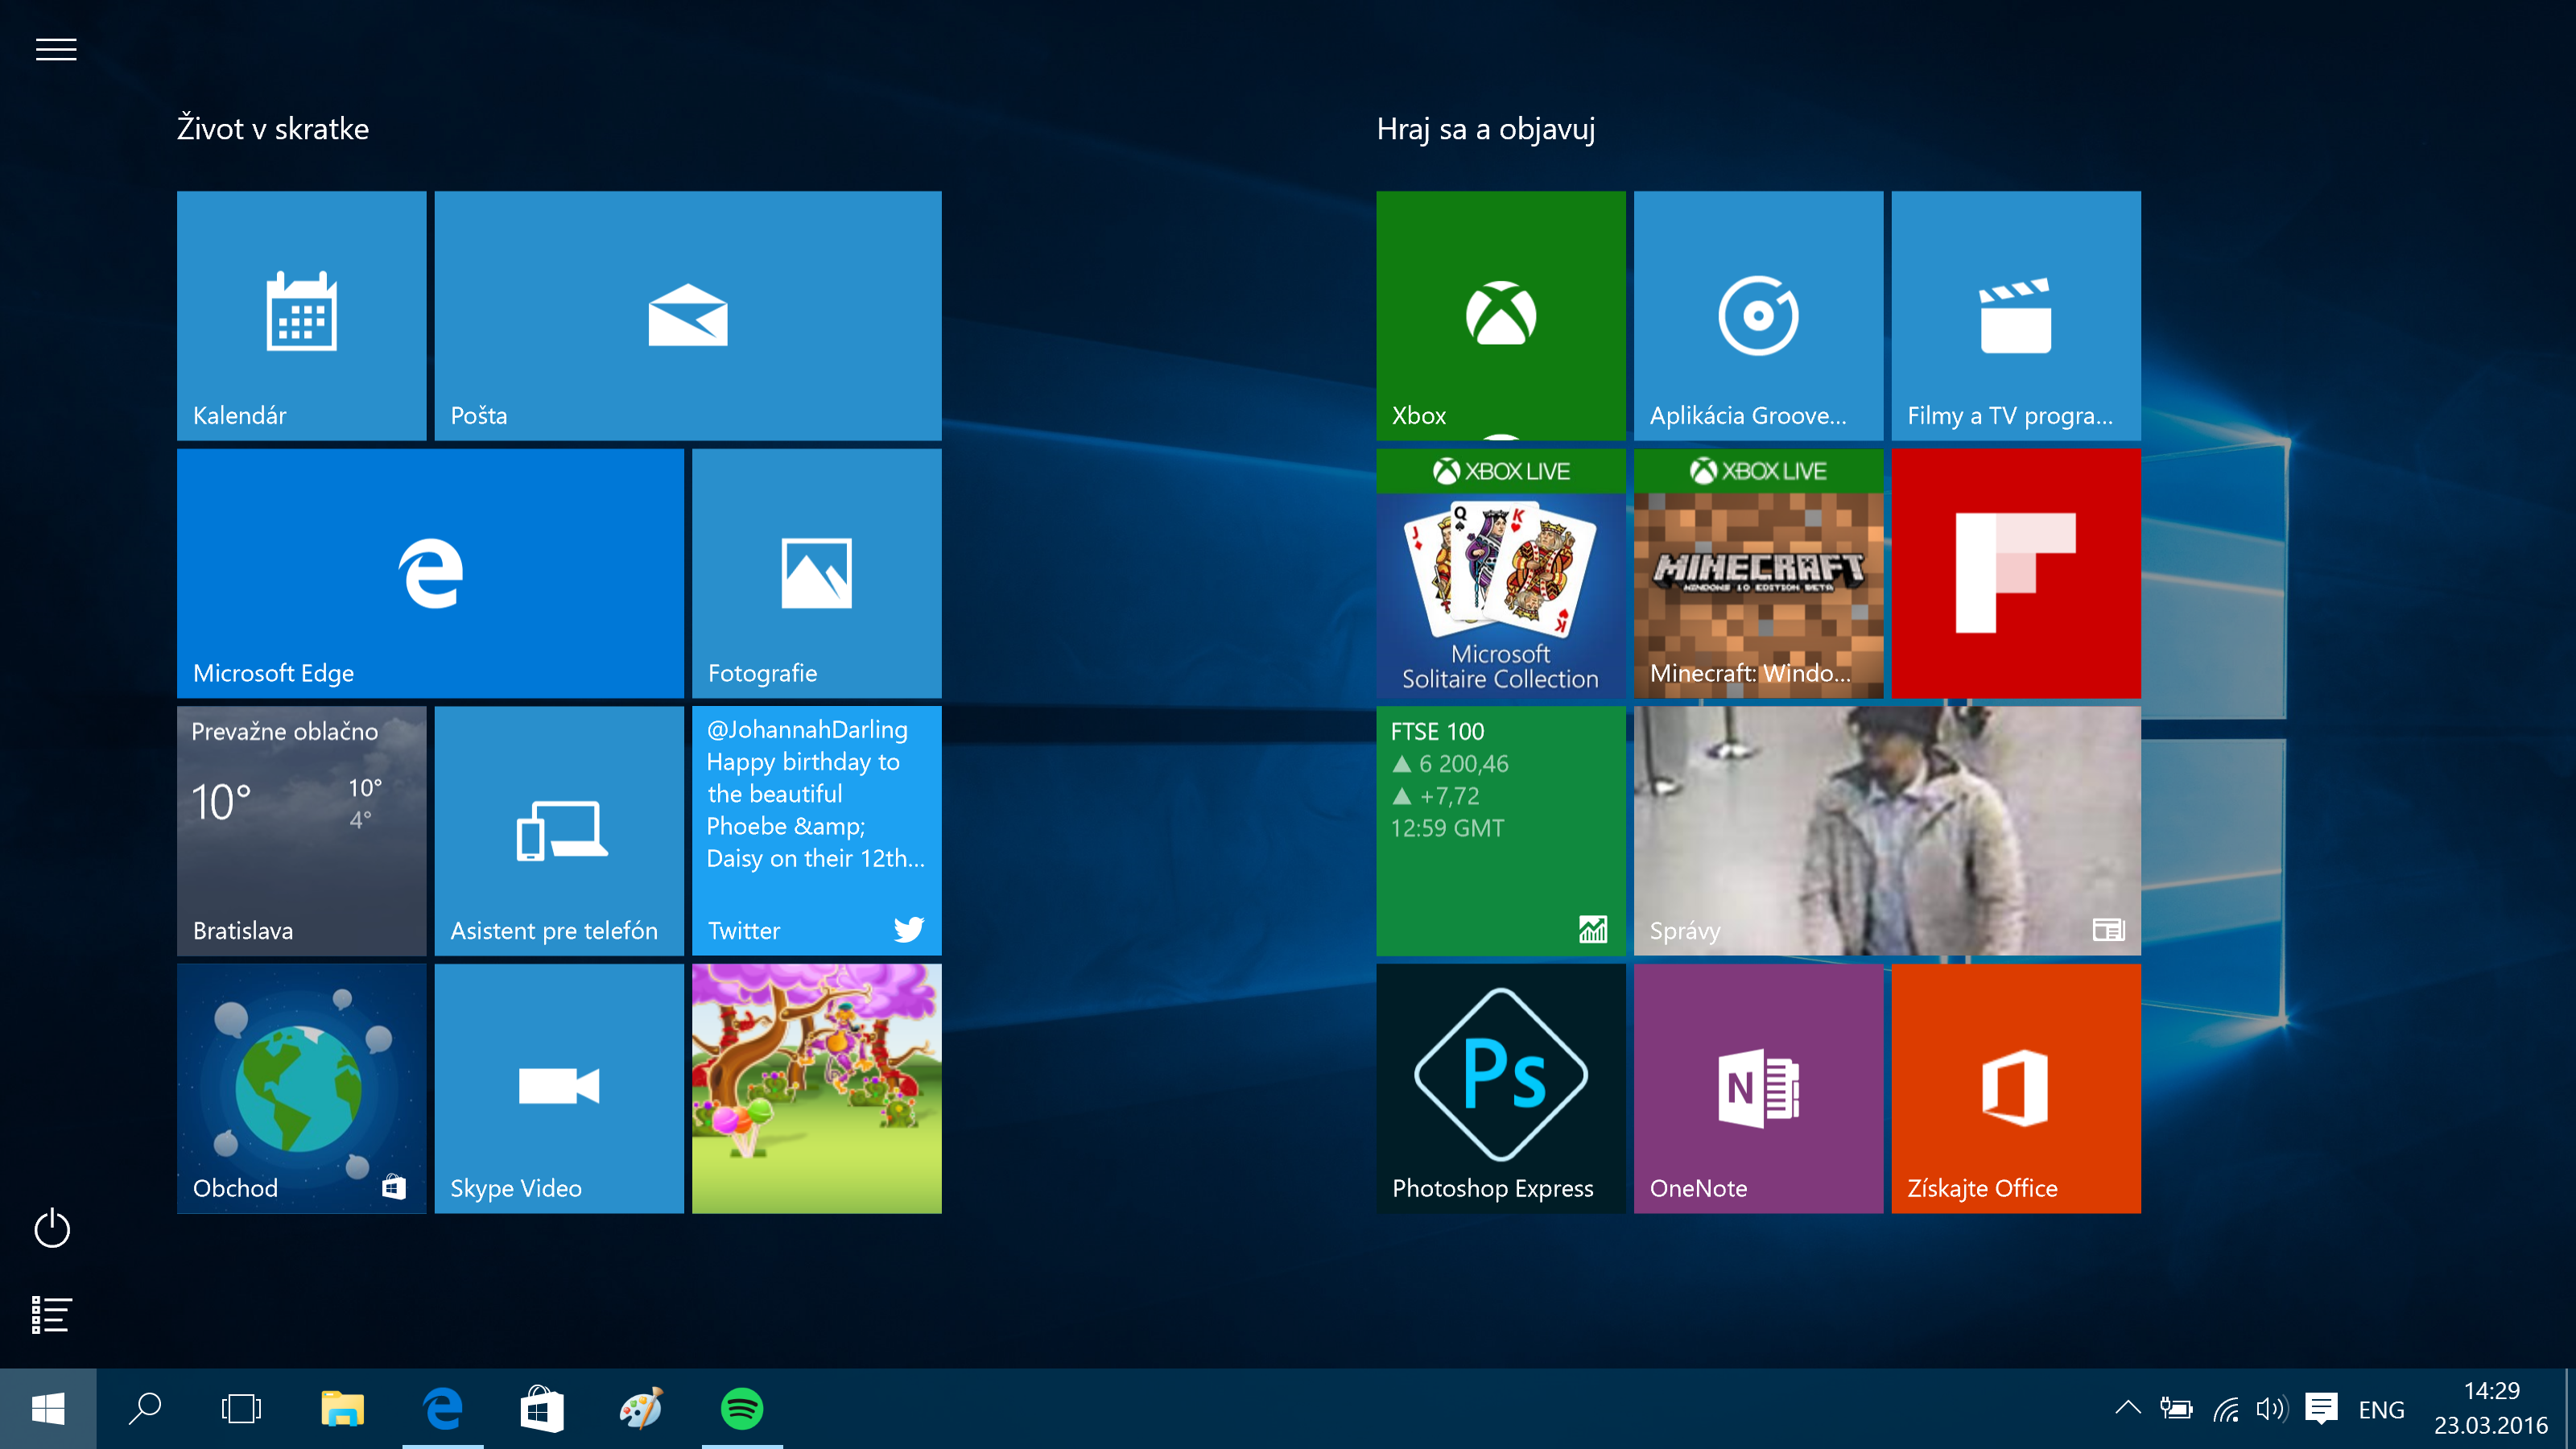Image resolution: width=2576 pixels, height=1449 pixels.
Task: Open the Správy news tile
Action: click(1887, 830)
